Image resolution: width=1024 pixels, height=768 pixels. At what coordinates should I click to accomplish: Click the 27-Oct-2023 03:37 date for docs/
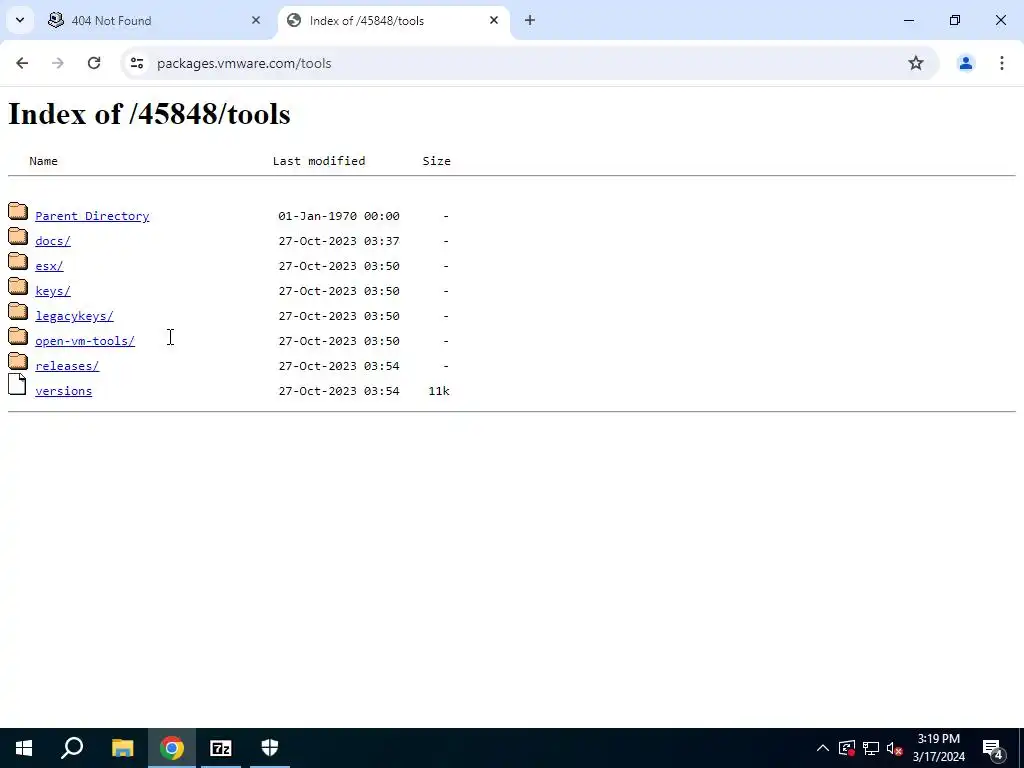tap(339, 241)
